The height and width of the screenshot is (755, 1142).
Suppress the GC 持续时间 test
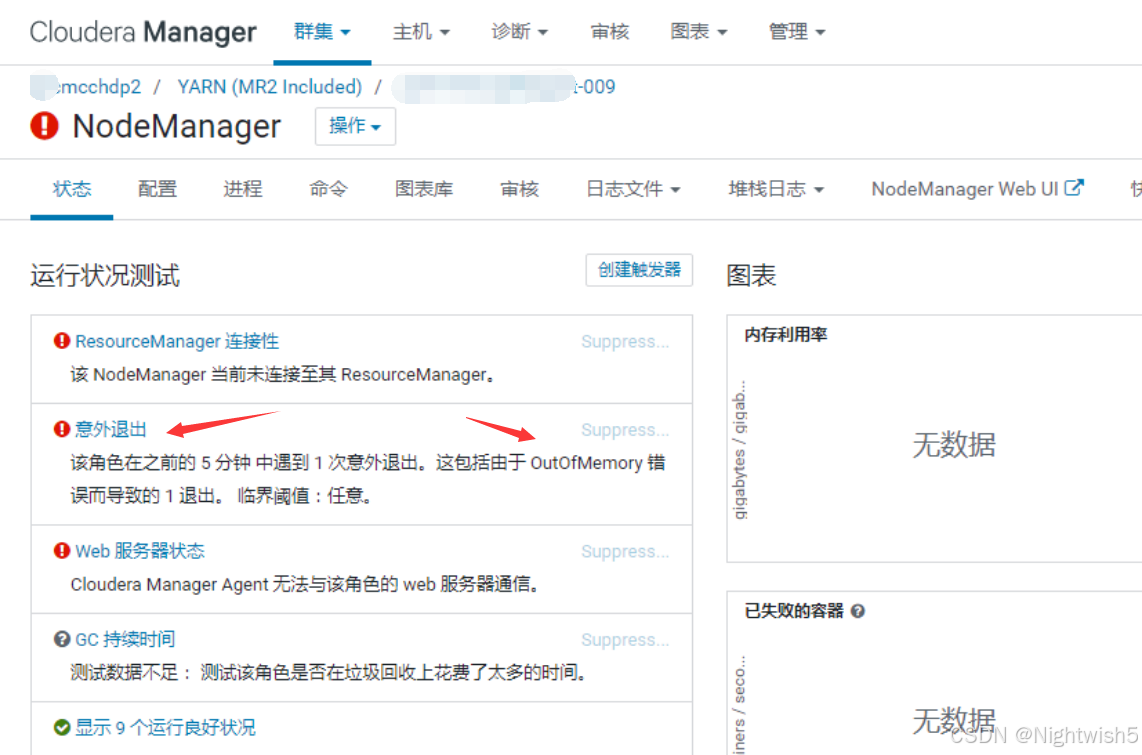point(625,639)
